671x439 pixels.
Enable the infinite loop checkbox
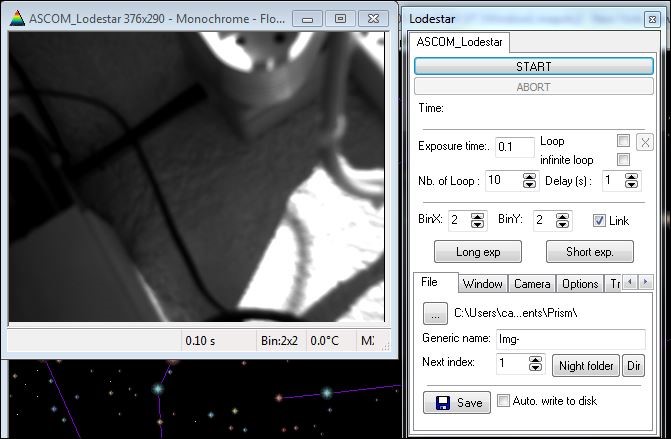point(624,160)
